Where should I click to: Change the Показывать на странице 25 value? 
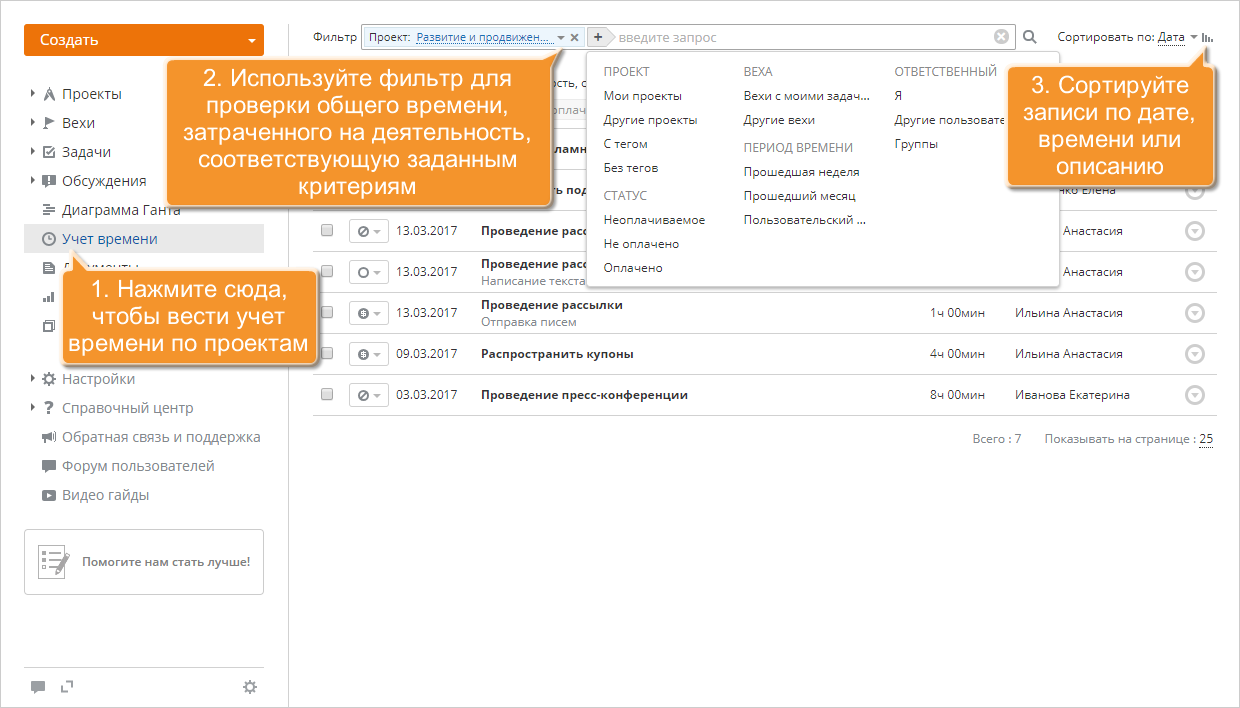coord(1206,439)
